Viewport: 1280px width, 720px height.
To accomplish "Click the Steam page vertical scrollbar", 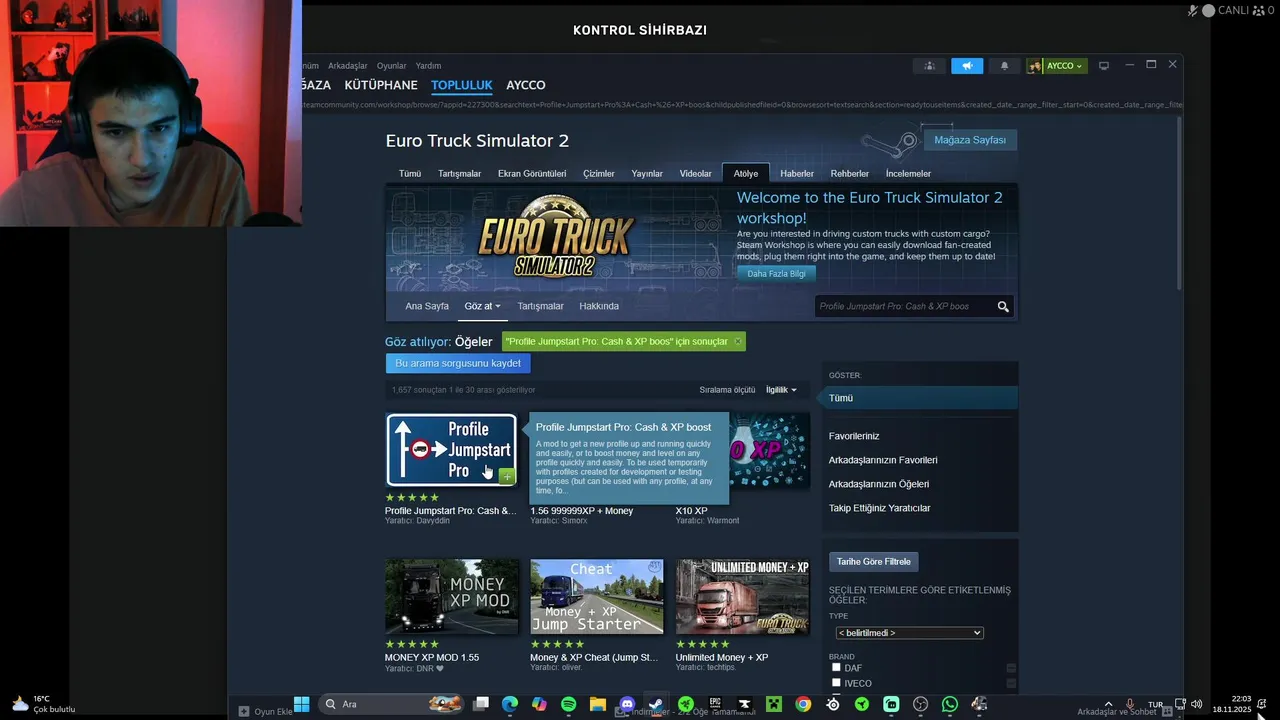I will tap(1180, 204).
